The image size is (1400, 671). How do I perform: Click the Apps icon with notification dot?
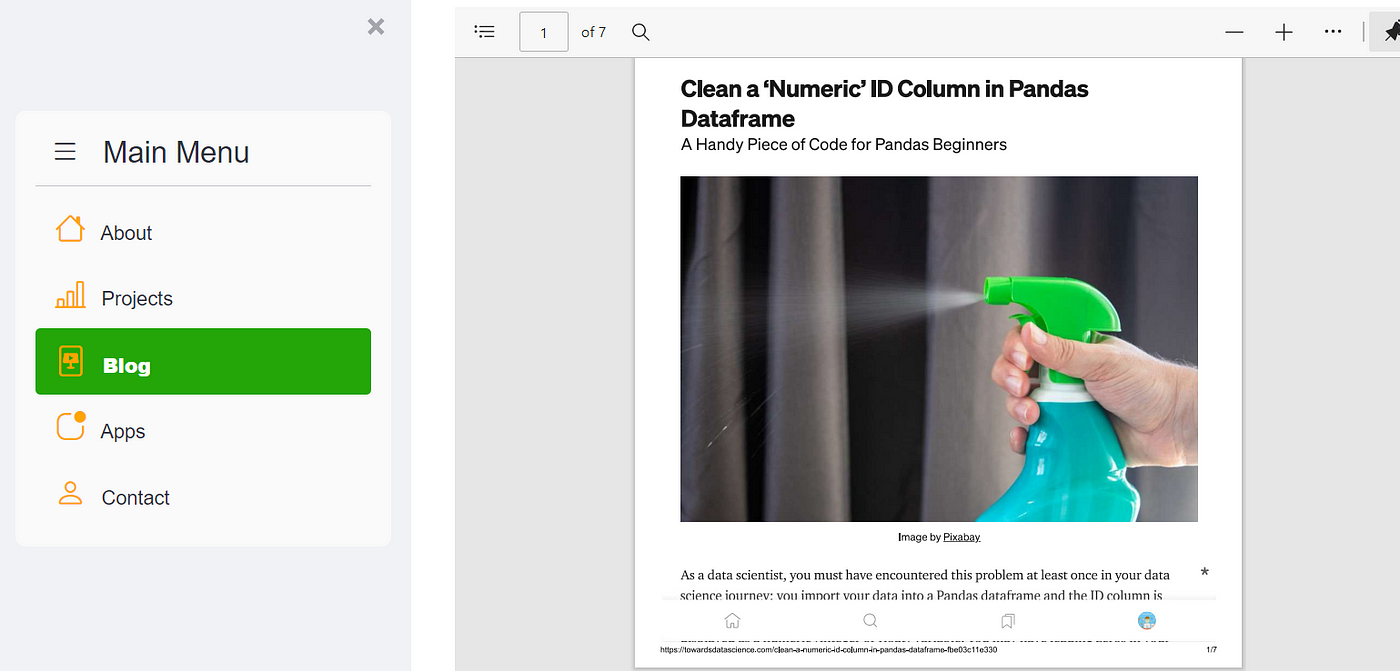(x=71, y=426)
